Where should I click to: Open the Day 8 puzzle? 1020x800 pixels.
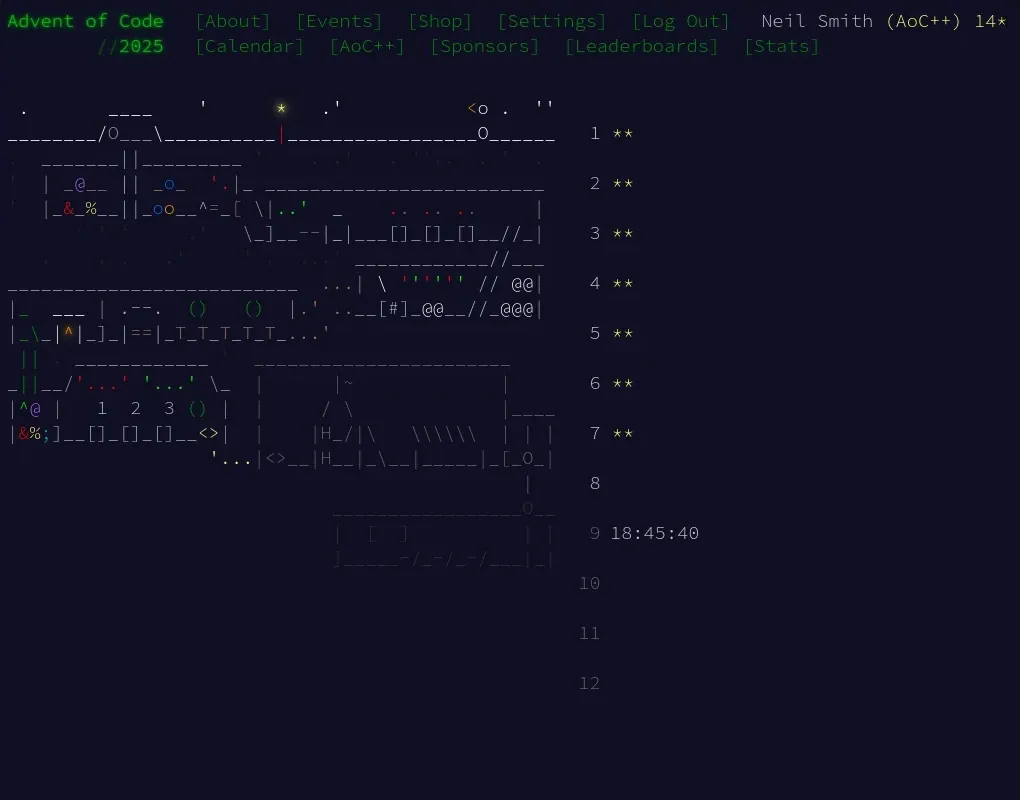click(x=595, y=483)
